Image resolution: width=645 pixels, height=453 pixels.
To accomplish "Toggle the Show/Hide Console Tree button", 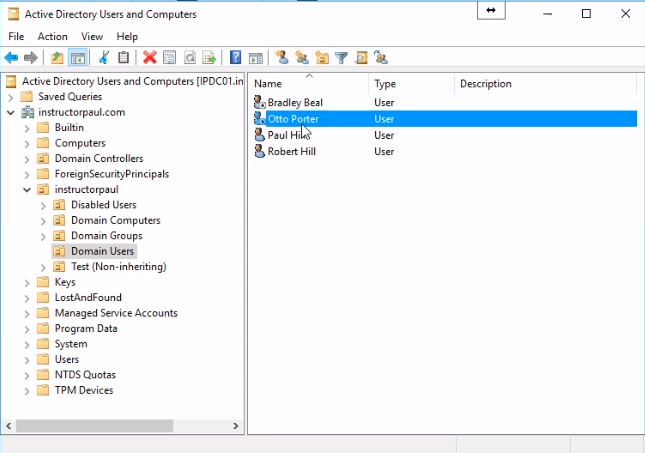I will [78, 58].
